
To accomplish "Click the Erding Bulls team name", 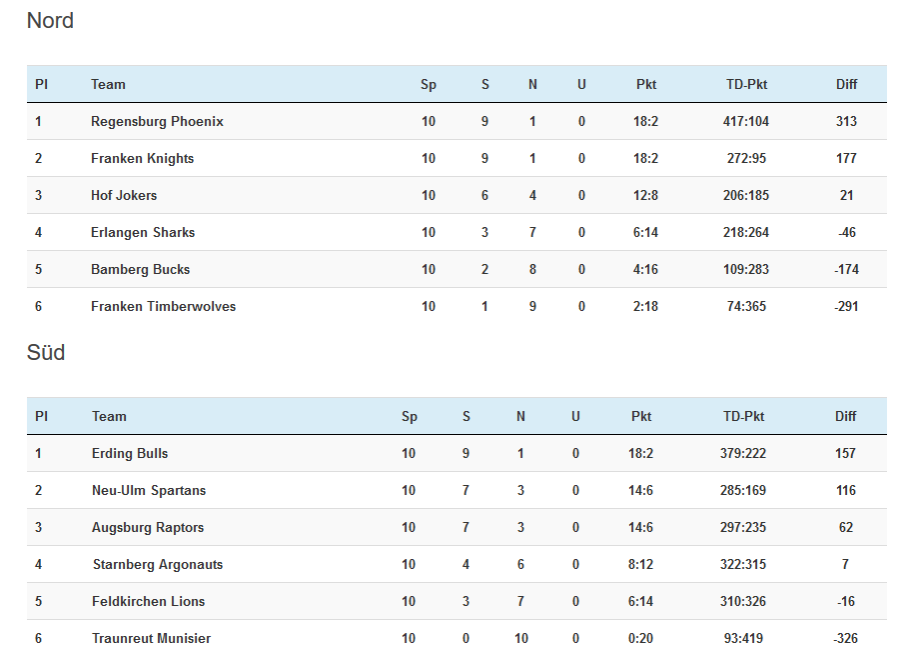I will click(x=130, y=454).
